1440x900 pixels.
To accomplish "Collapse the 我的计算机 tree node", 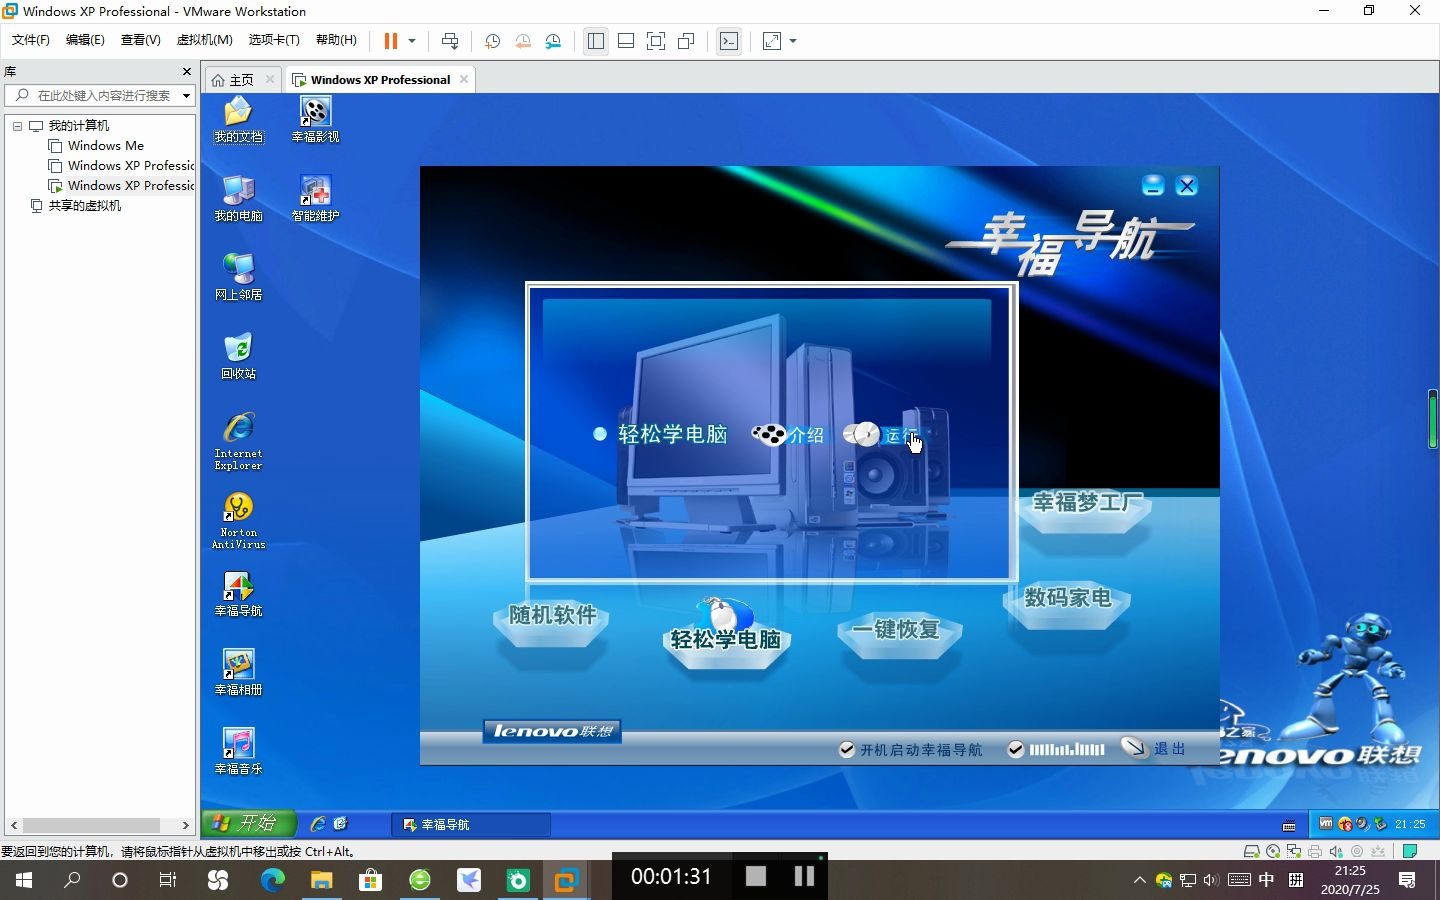I will 17,126.
